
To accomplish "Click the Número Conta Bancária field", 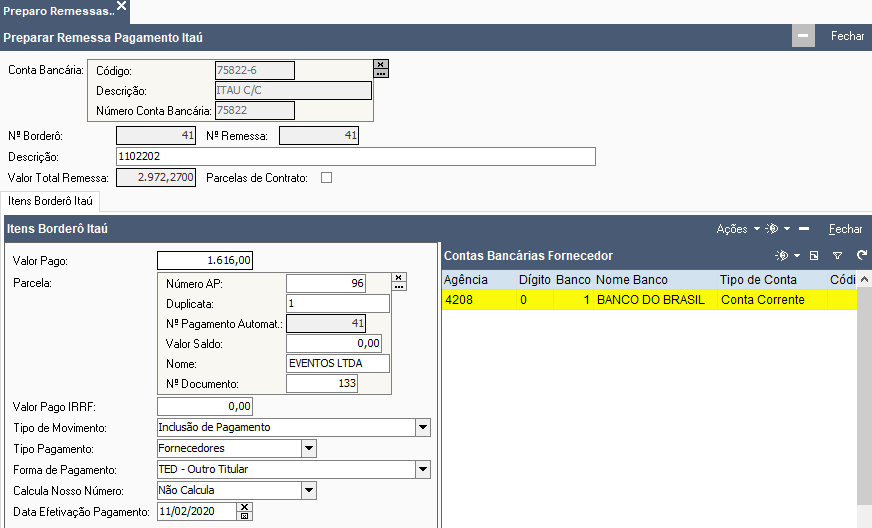I will pyautogui.click(x=255, y=110).
